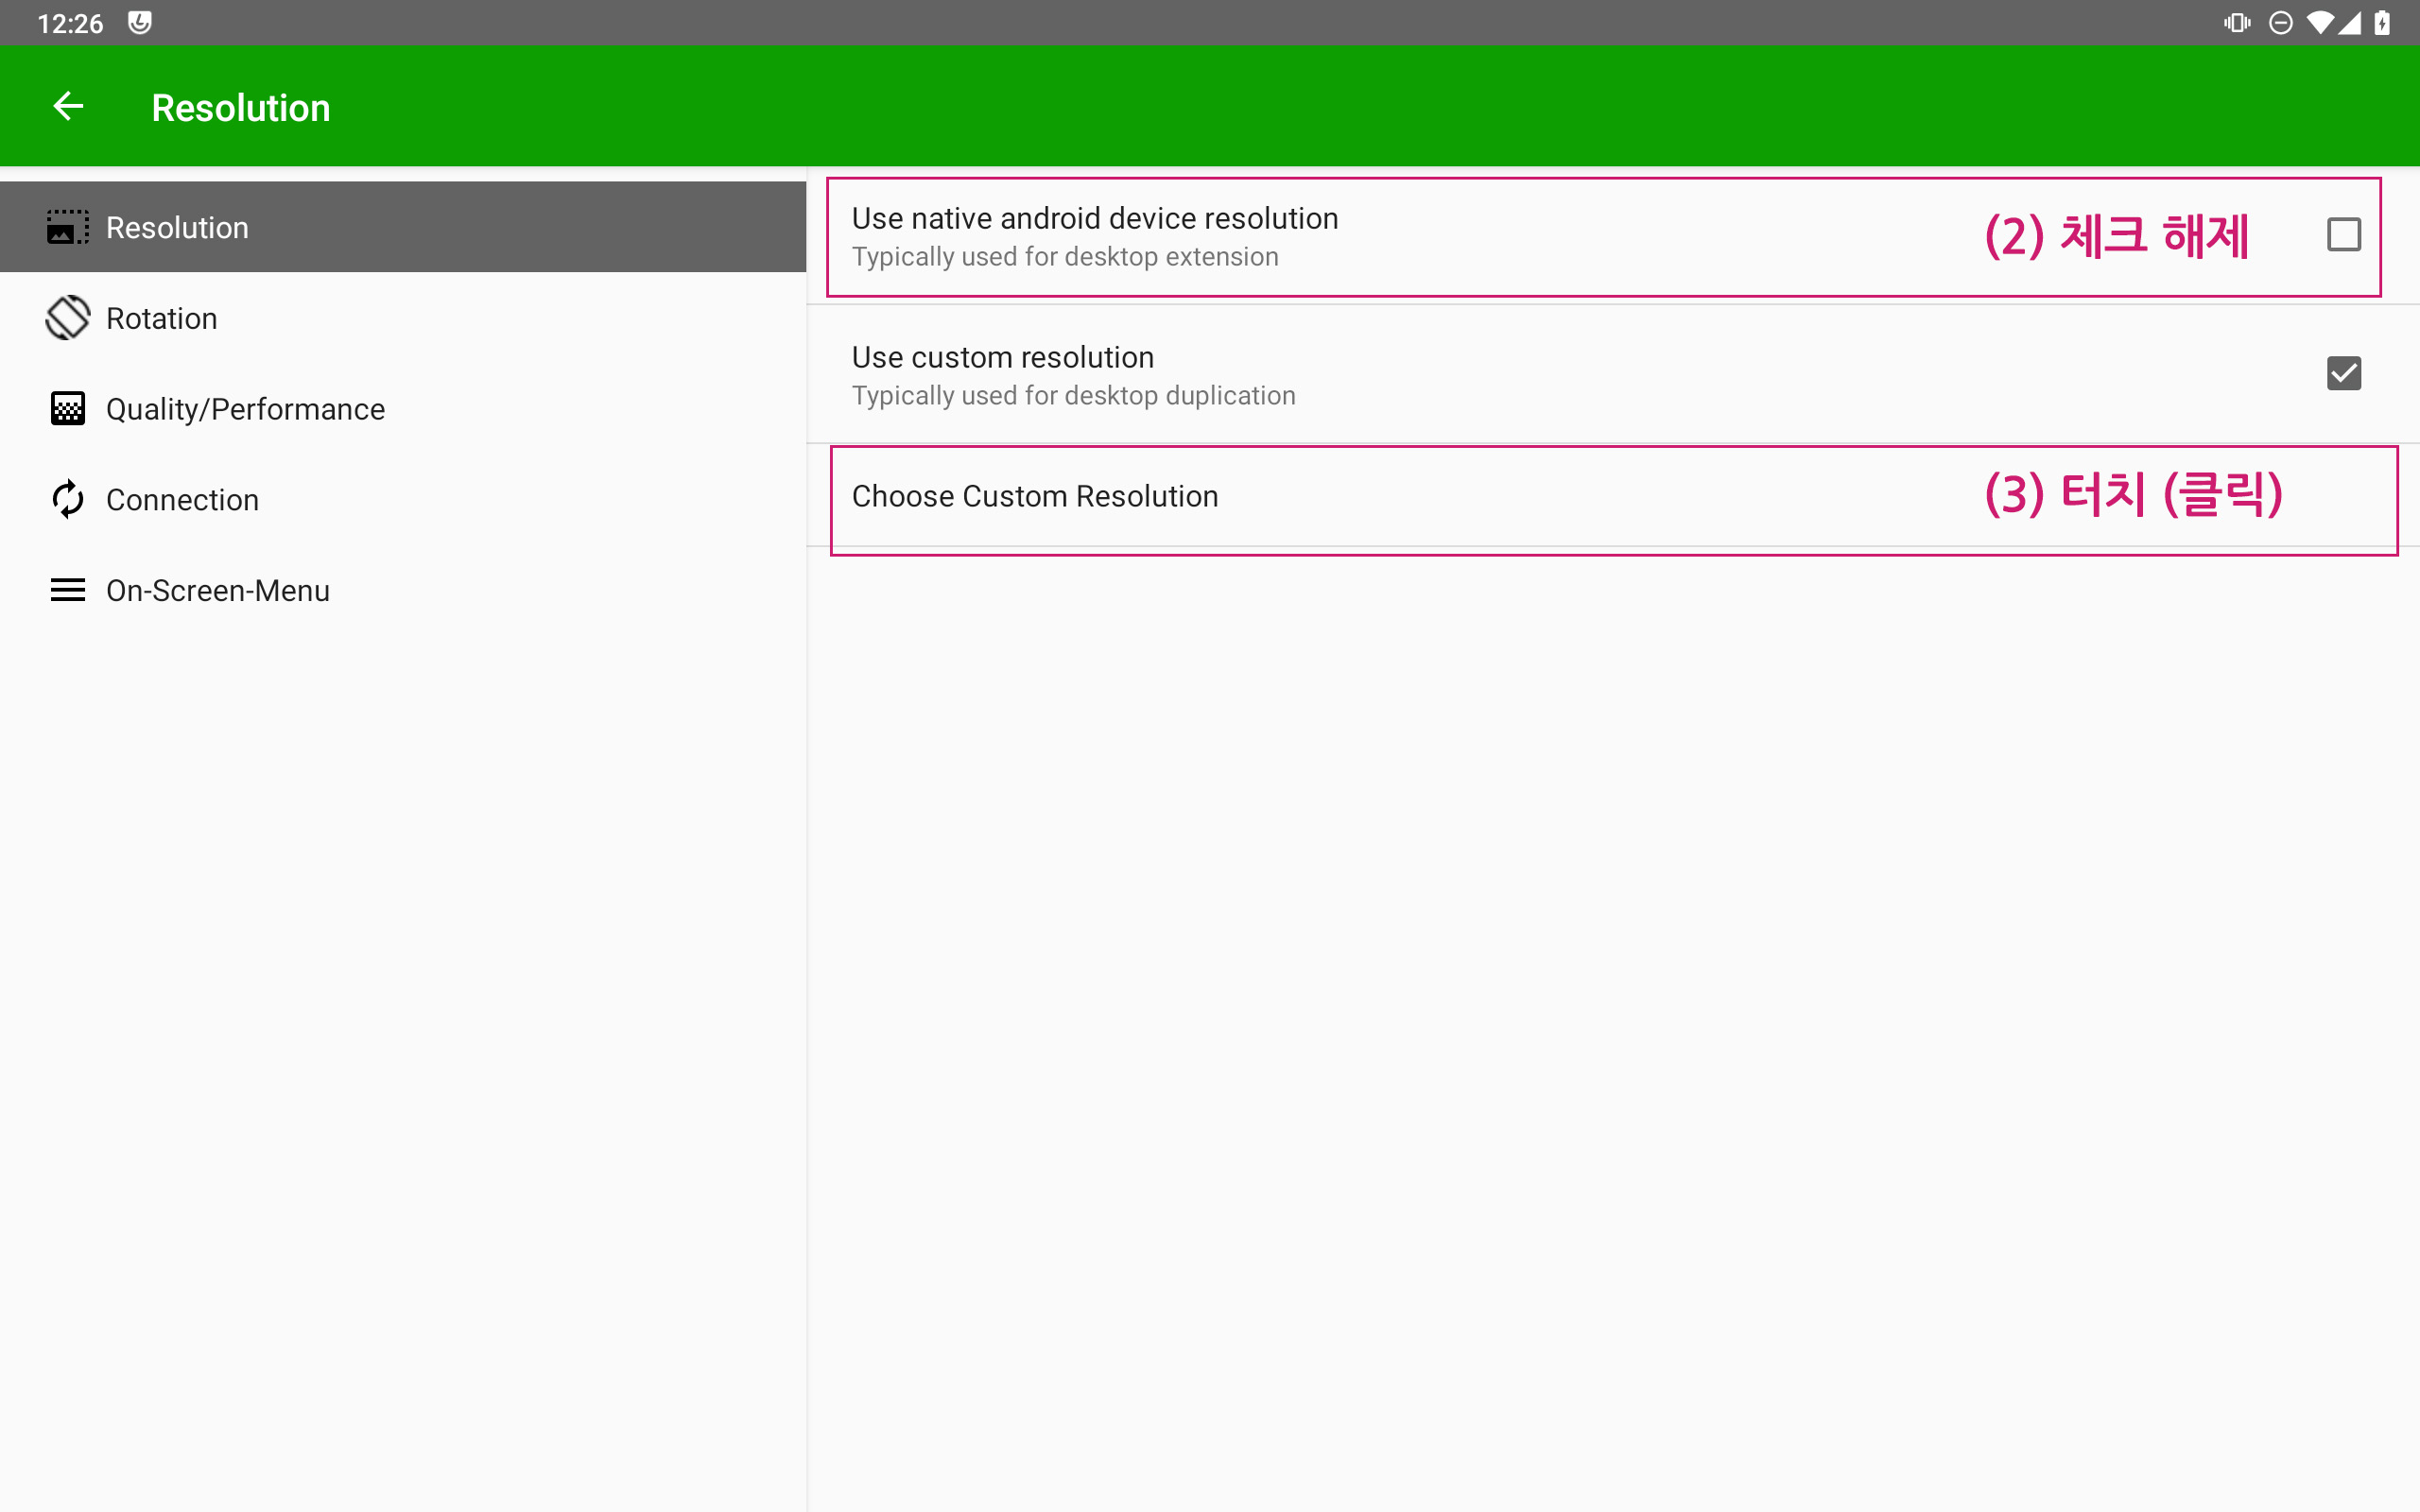The height and width of the screenshot is (1512, 2420).
Task: Open Choose Custom Resolution picker
Action: (x=1035, y=497)
